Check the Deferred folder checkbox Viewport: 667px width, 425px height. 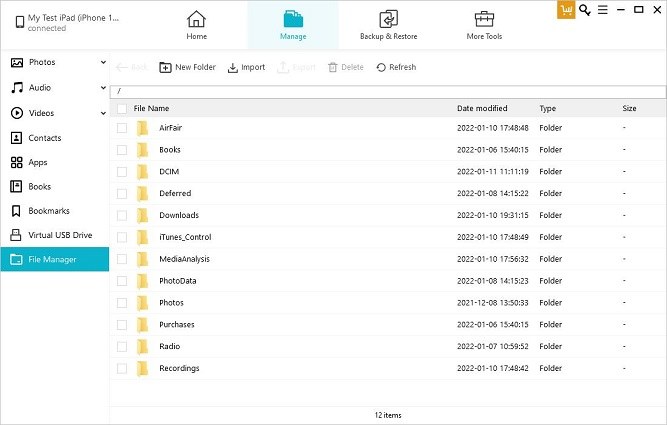(122, 194)
